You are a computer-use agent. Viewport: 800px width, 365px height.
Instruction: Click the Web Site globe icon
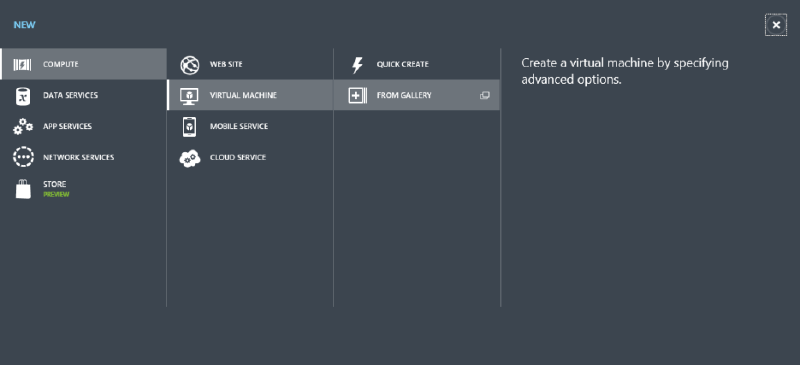[x=190, y=65]
